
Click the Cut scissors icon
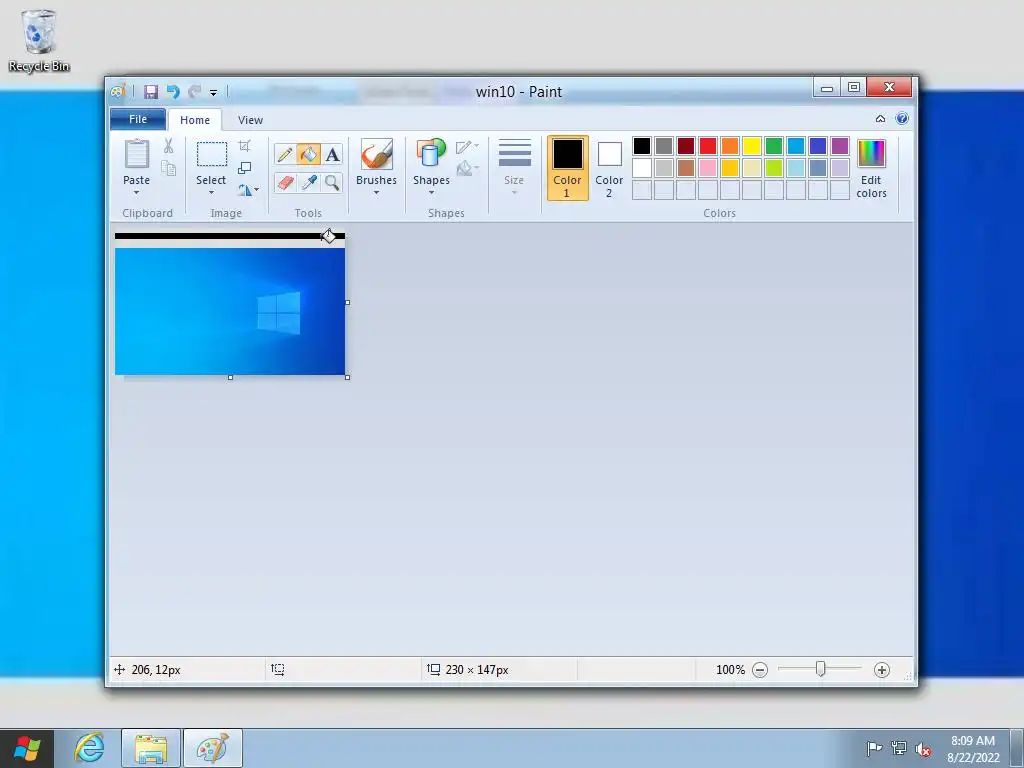tap(168, 146)
